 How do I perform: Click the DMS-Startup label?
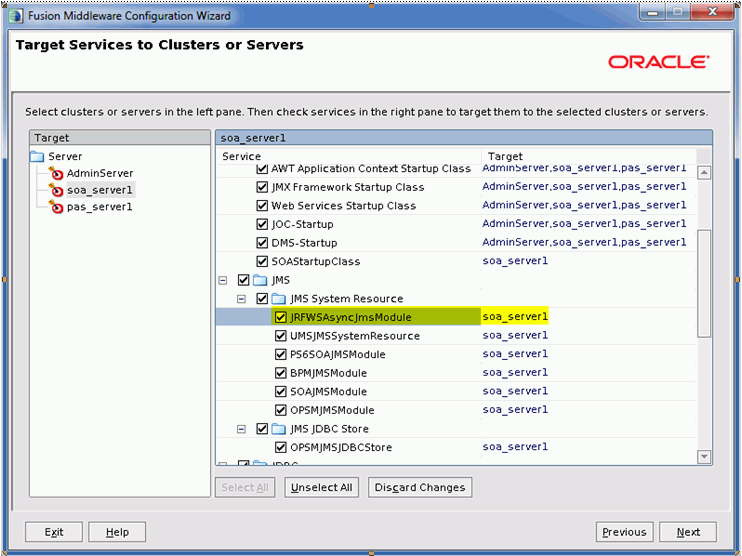tap(304, 243)
